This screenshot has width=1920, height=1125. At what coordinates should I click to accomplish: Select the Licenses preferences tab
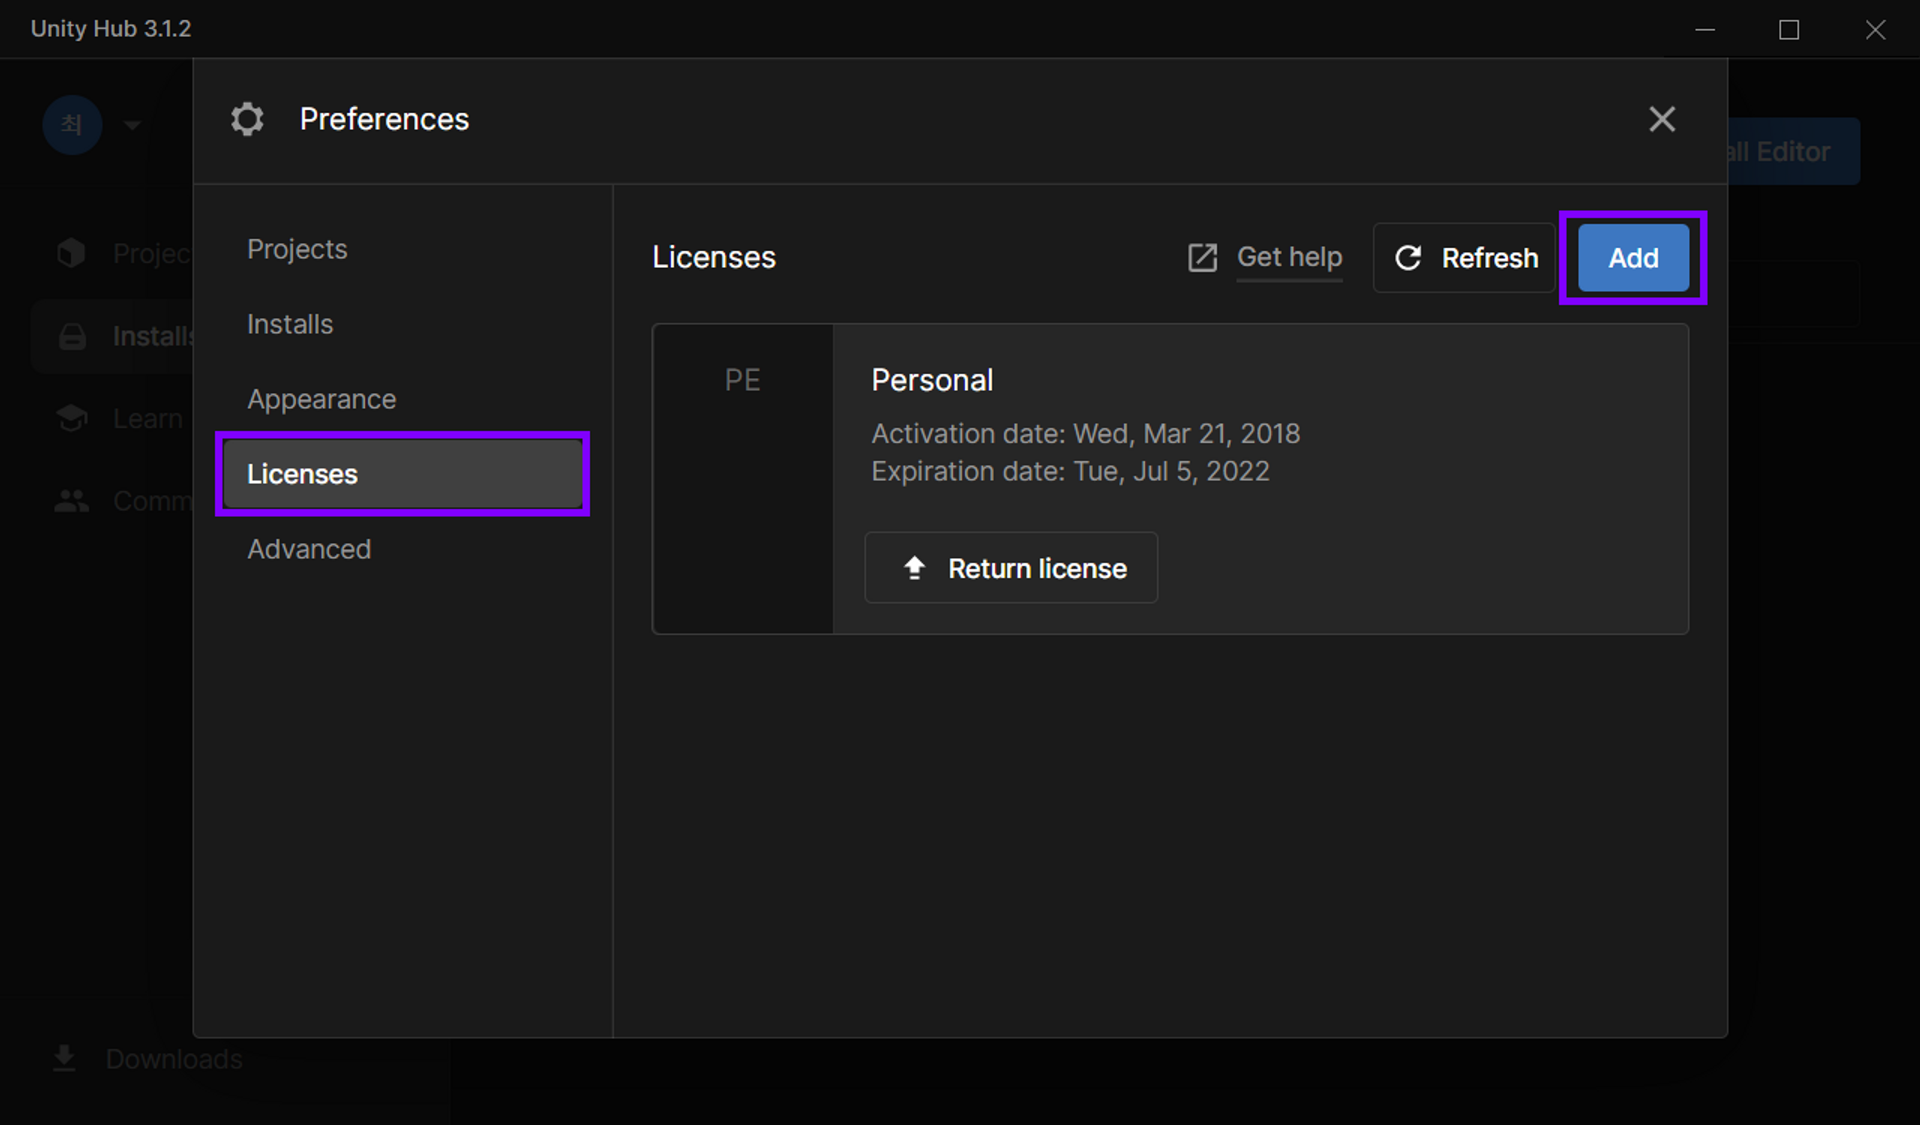tap(402, 474)
